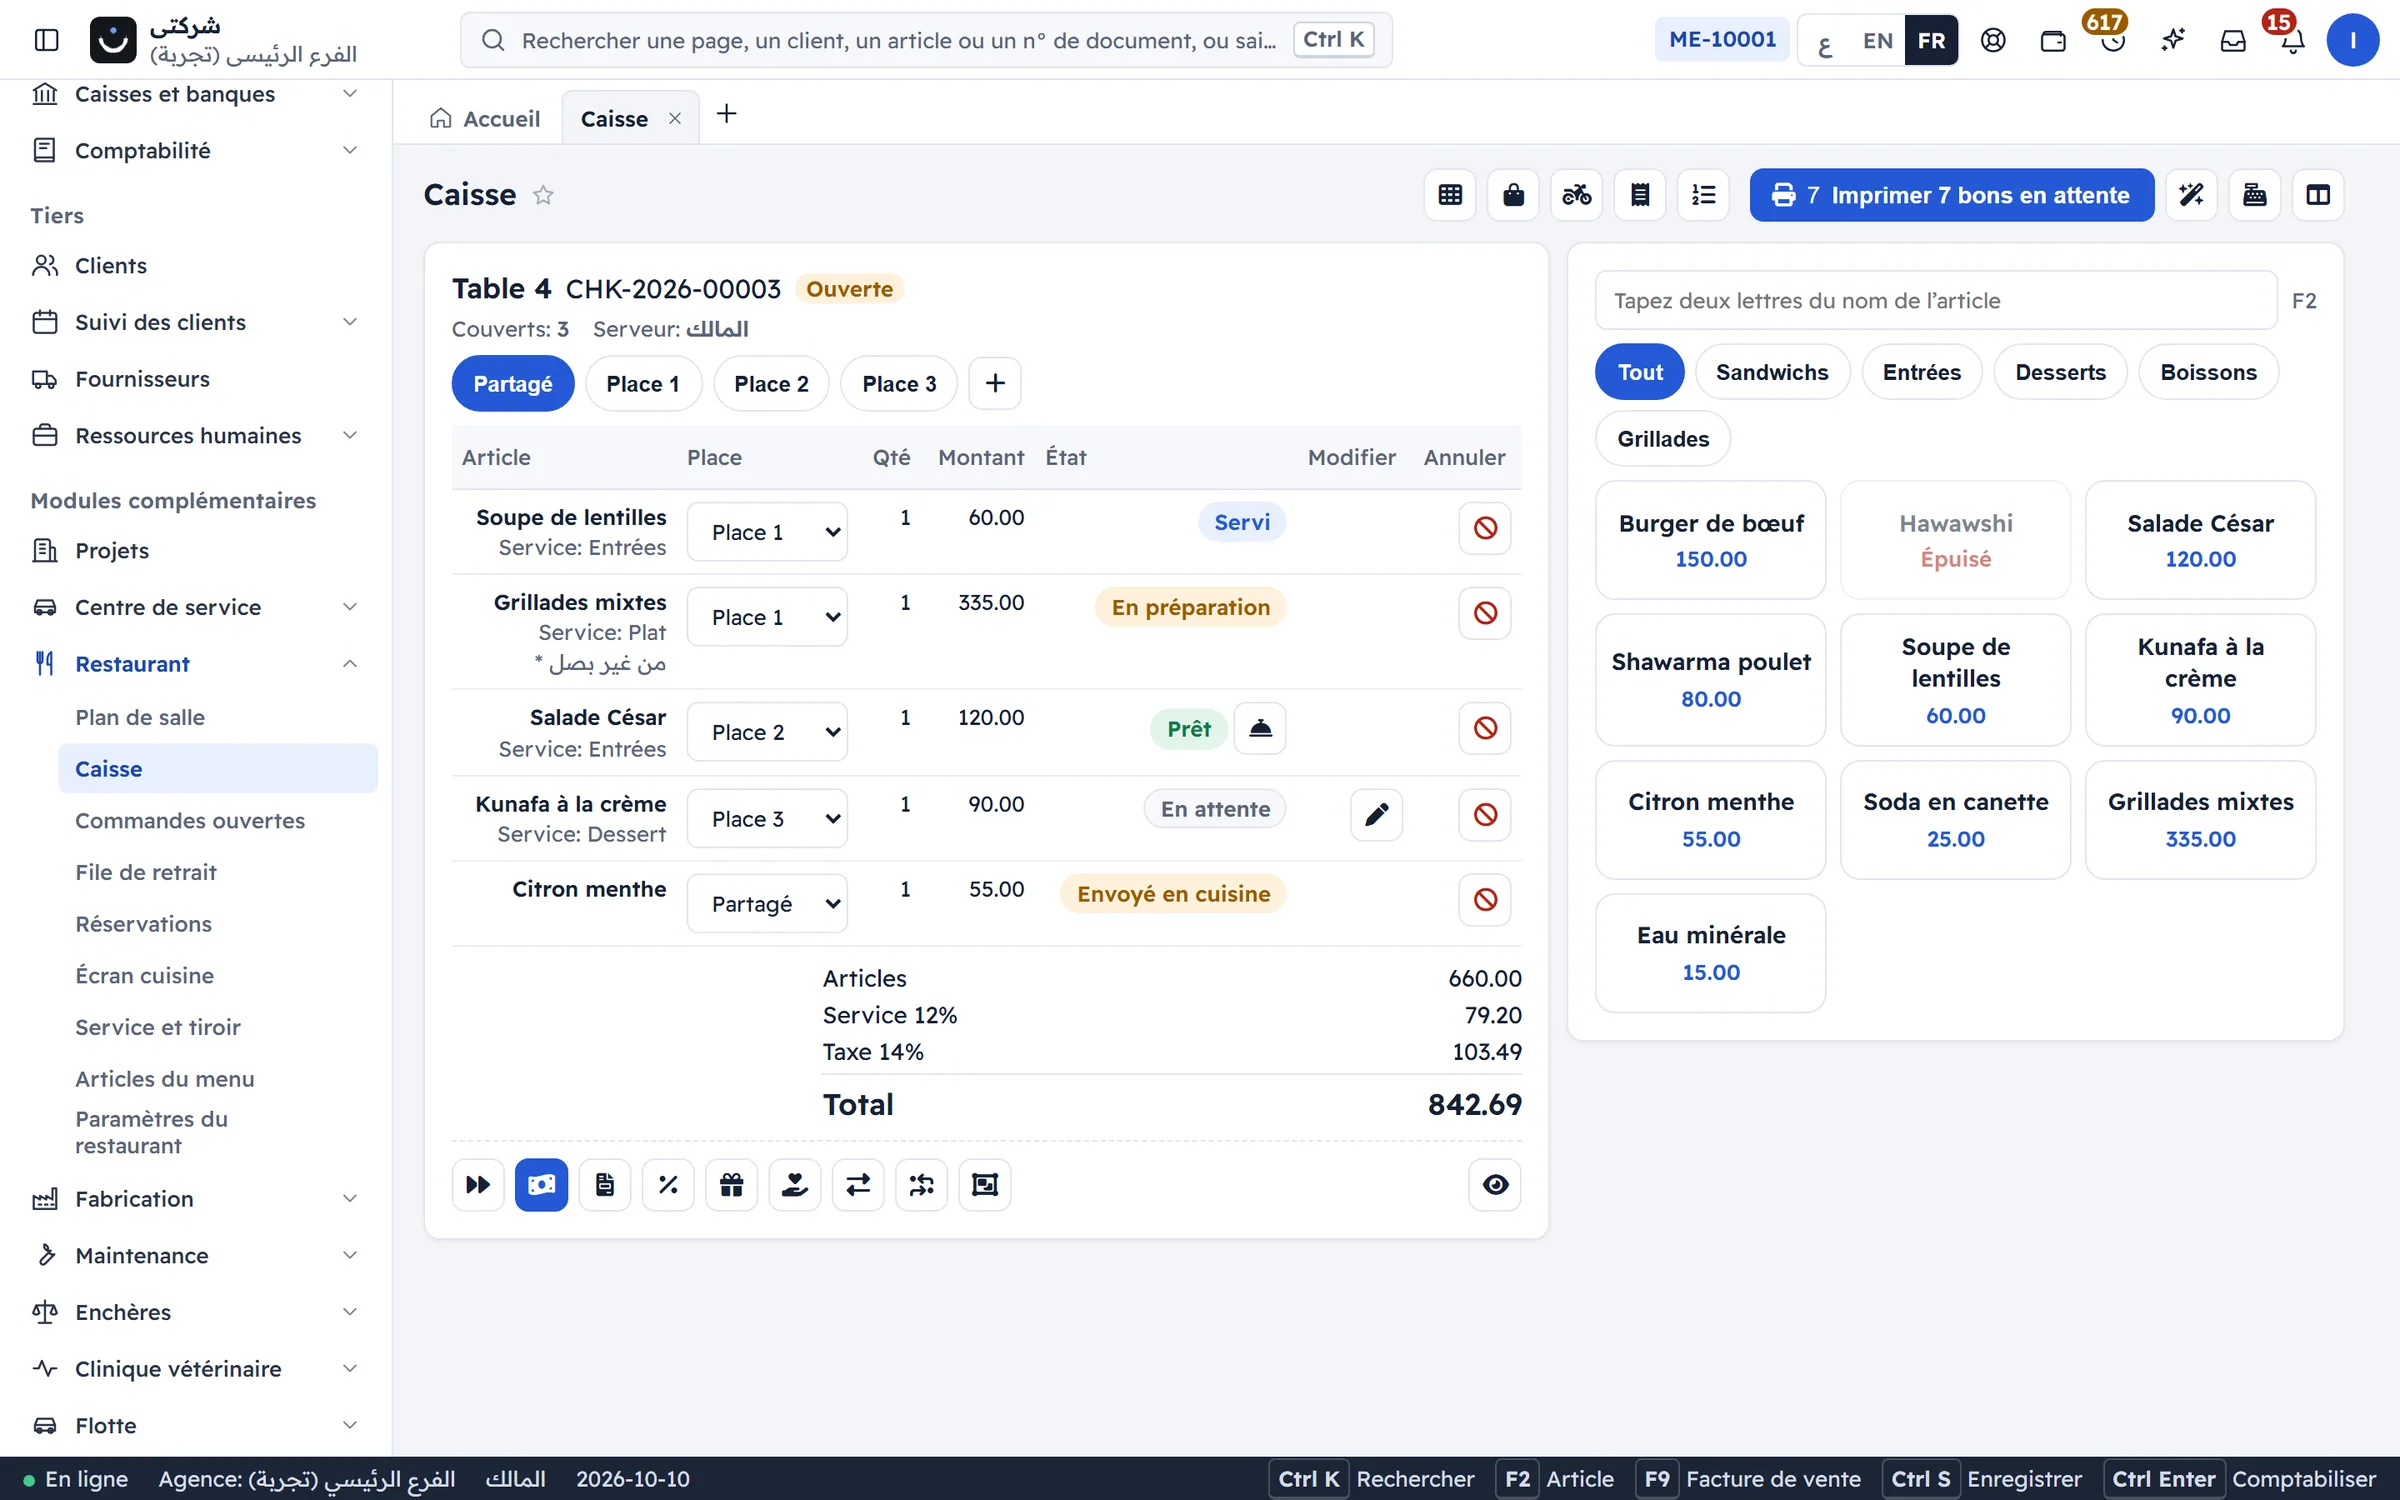Viewport: 2400px width, 1500px height.
Task: Add the Burger de bœuf item tile
Action: [x=1710, y=540]
